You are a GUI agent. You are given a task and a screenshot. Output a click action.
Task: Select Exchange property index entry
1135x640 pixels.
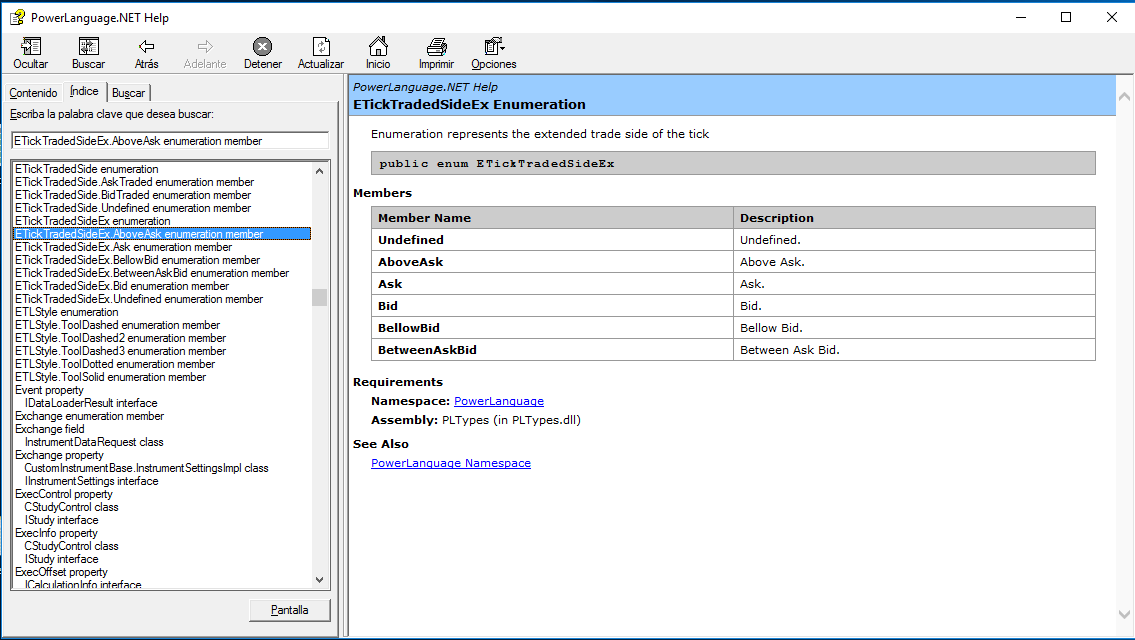[59, 455]
